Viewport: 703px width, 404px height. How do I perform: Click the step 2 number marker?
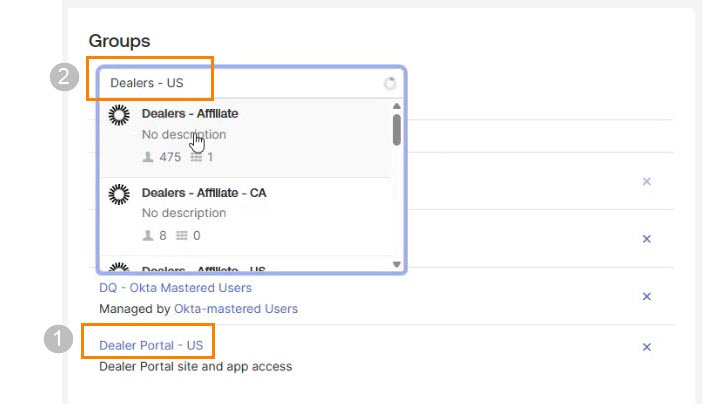click(x=65, y=78)
